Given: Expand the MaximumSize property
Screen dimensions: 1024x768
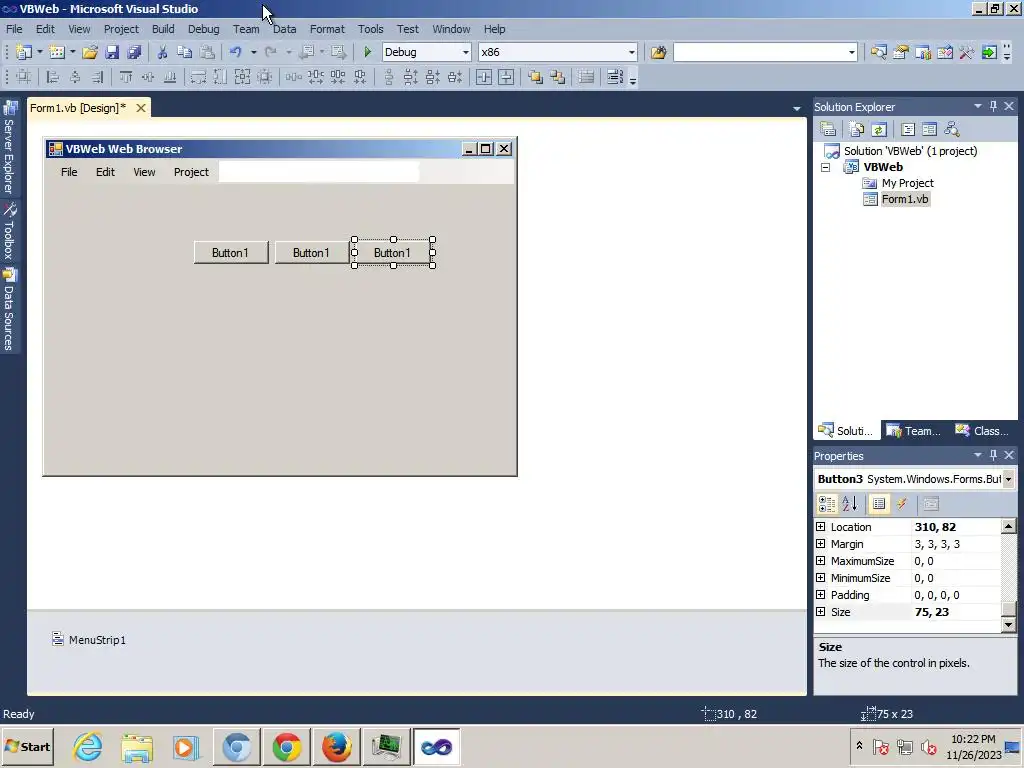Looking at the screenshot, I should click(x=821, y=560).
